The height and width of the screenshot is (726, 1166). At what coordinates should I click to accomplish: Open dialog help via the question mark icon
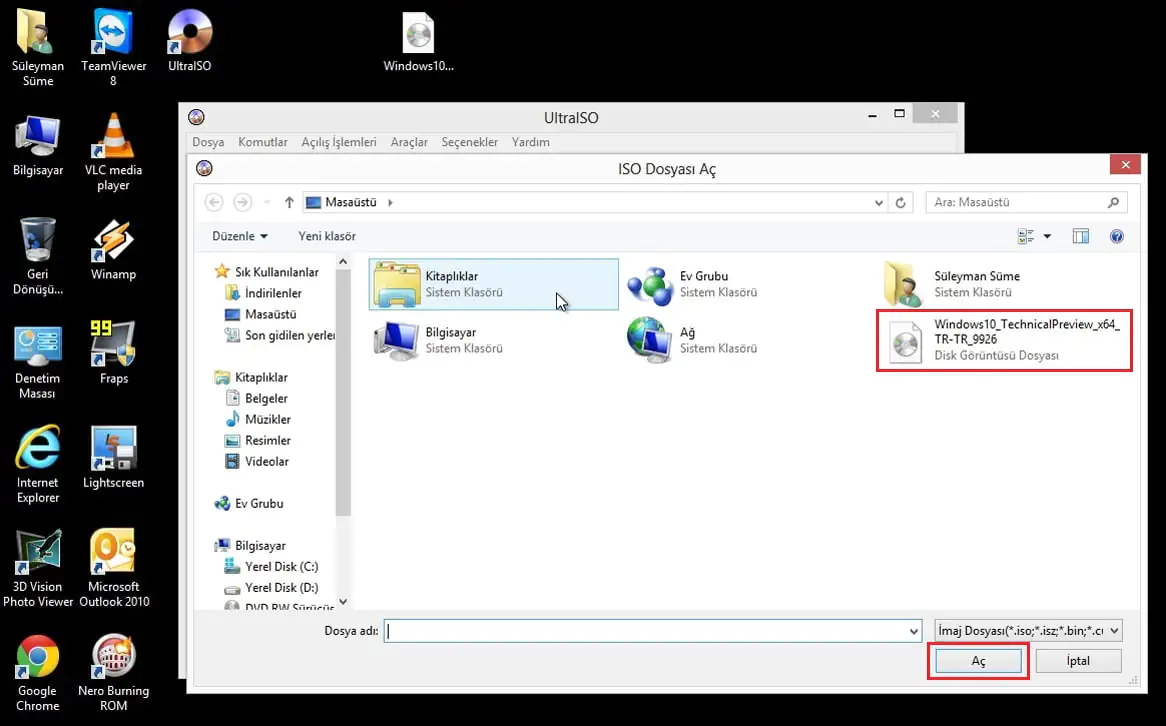[x=1117, y=236]
